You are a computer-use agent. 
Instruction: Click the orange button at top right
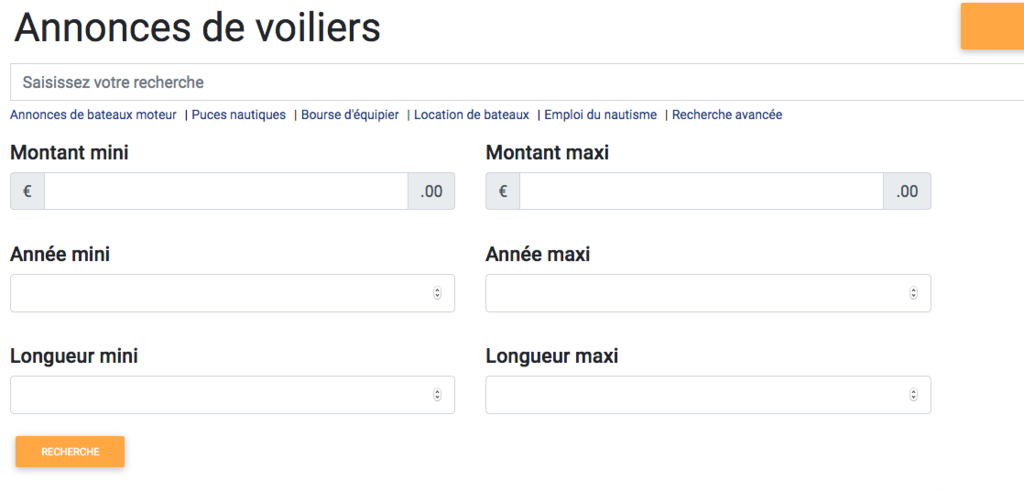click(991, 26)
